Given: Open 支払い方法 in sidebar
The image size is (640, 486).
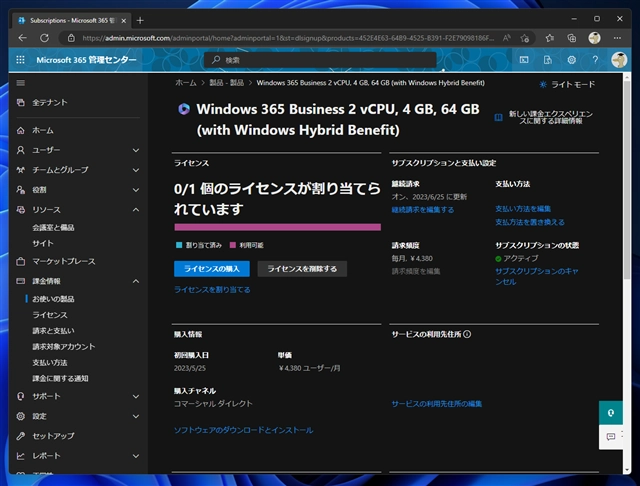Looking at the screenshot, I should tap(50, 363).
